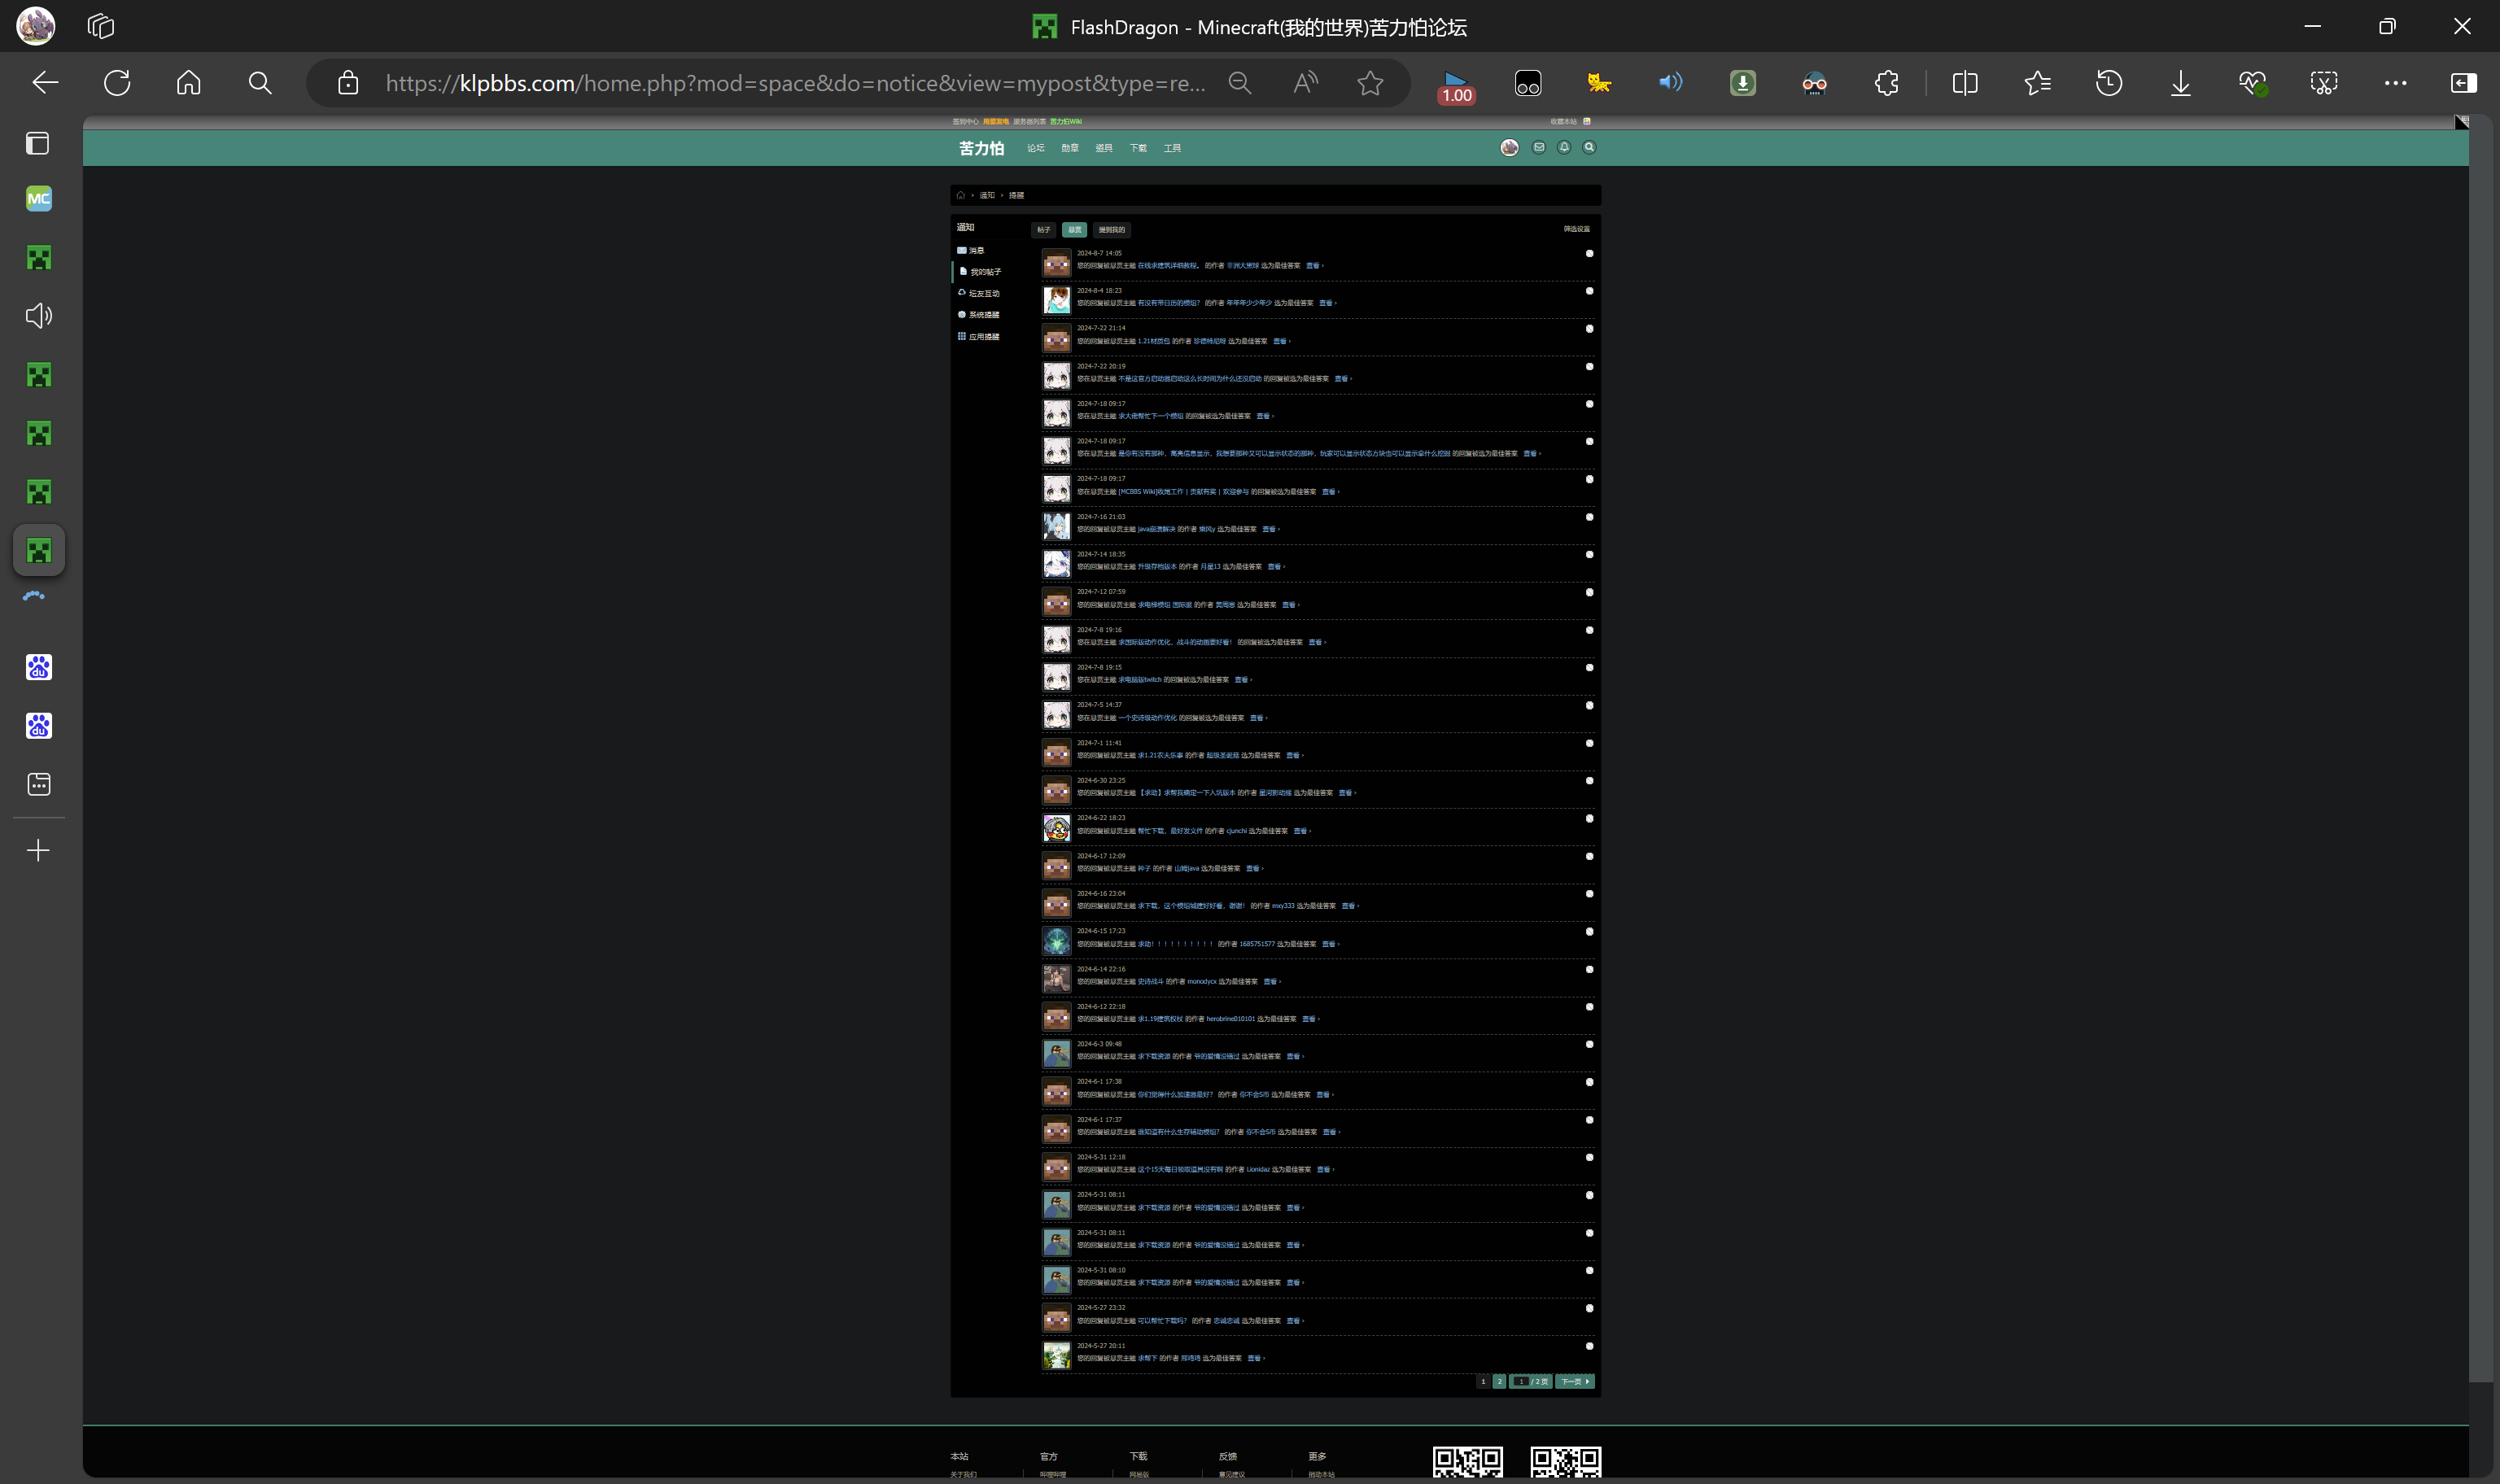Open the volume control extension icon
The image size is (2500, 1484).
[x=1671, y=83]
